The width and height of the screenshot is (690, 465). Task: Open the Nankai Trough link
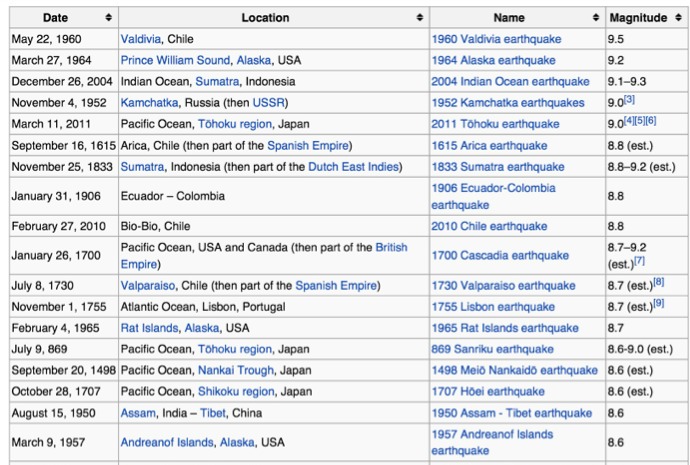[x=236, y=369]
